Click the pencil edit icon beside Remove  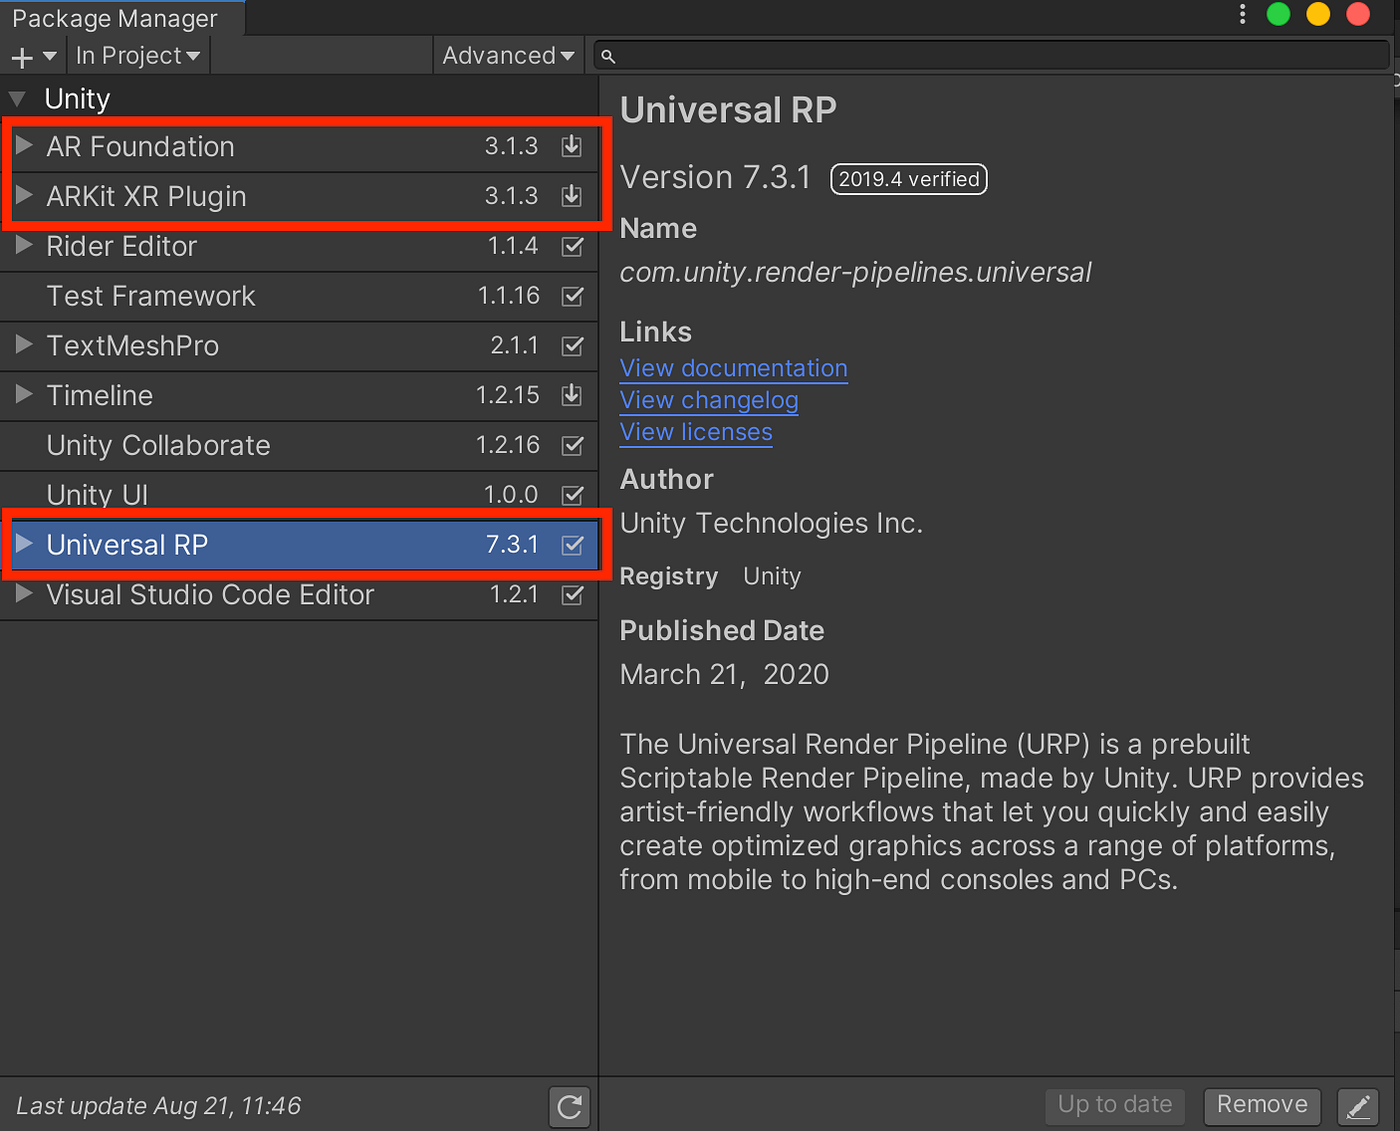pyautogui.click(x=1358, y=1106)
